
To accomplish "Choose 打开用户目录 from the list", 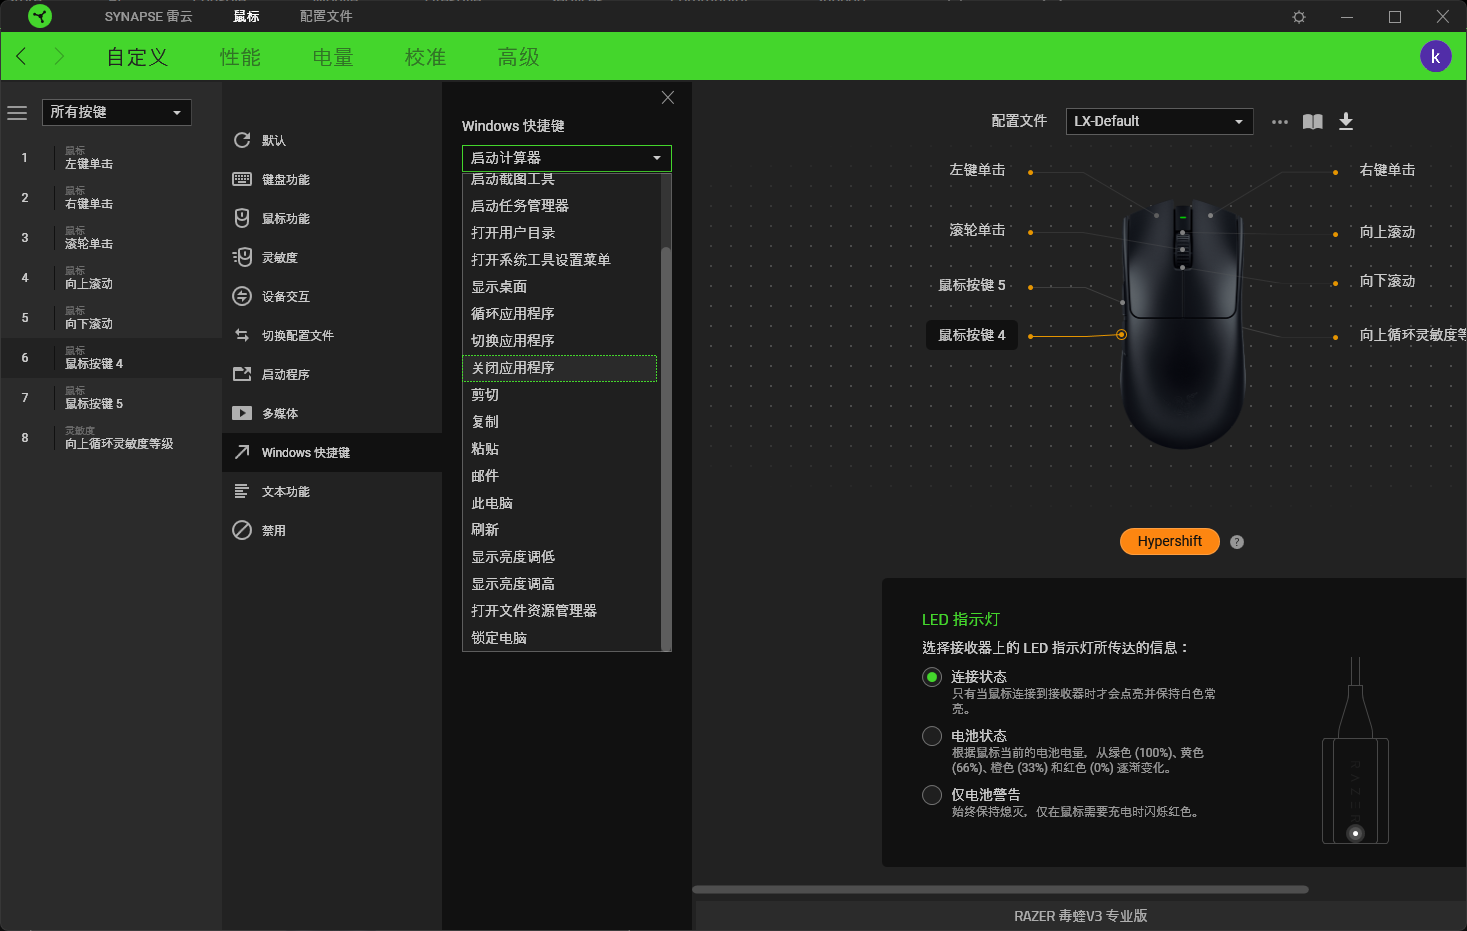I will click(561, 233).
